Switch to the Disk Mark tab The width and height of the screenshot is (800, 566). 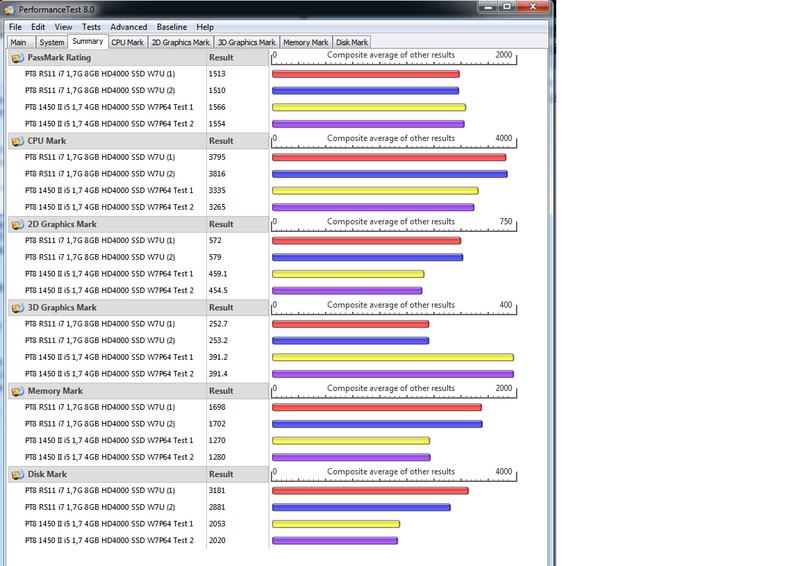pyautogui.click(x=352, y=42)
